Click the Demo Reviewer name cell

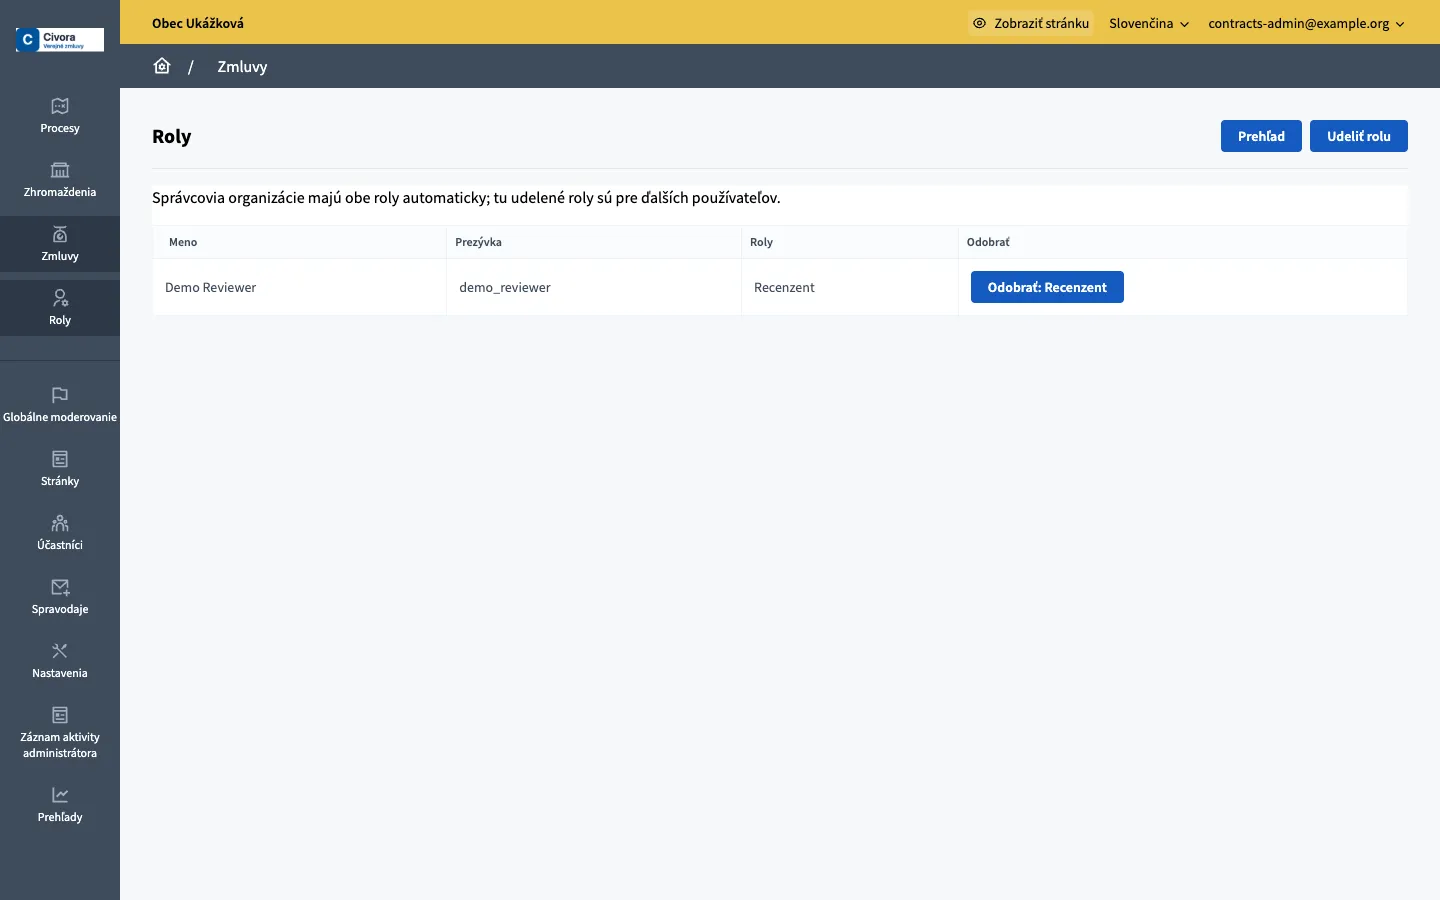click(299, 287)
